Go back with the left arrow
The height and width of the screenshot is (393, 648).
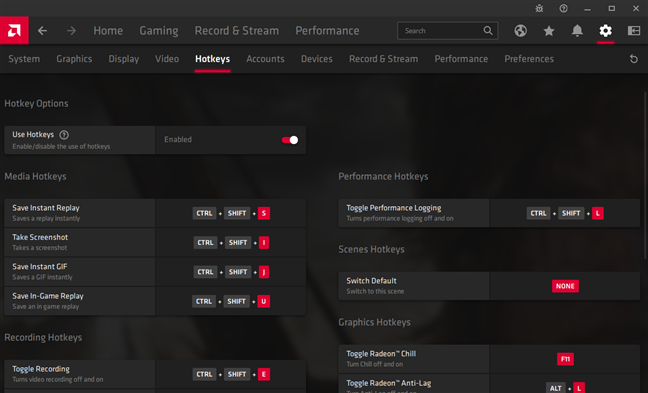coord(42,31)
